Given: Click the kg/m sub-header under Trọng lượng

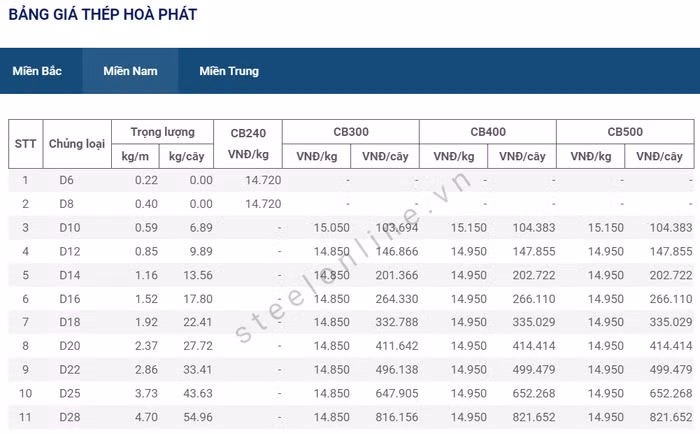Looking at the screenshot, I should pos(135,156).
